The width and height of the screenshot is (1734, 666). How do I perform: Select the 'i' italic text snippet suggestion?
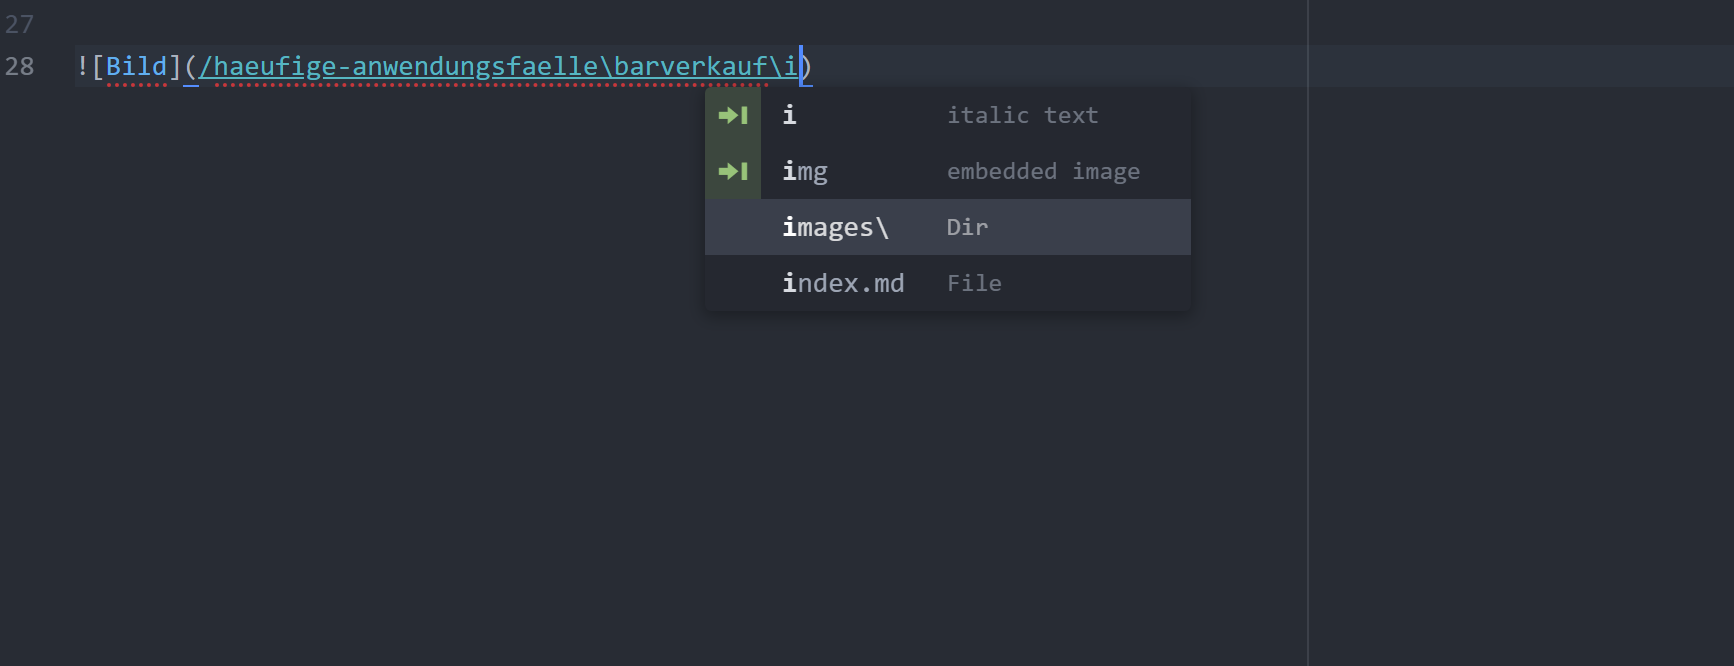(790, 115)
